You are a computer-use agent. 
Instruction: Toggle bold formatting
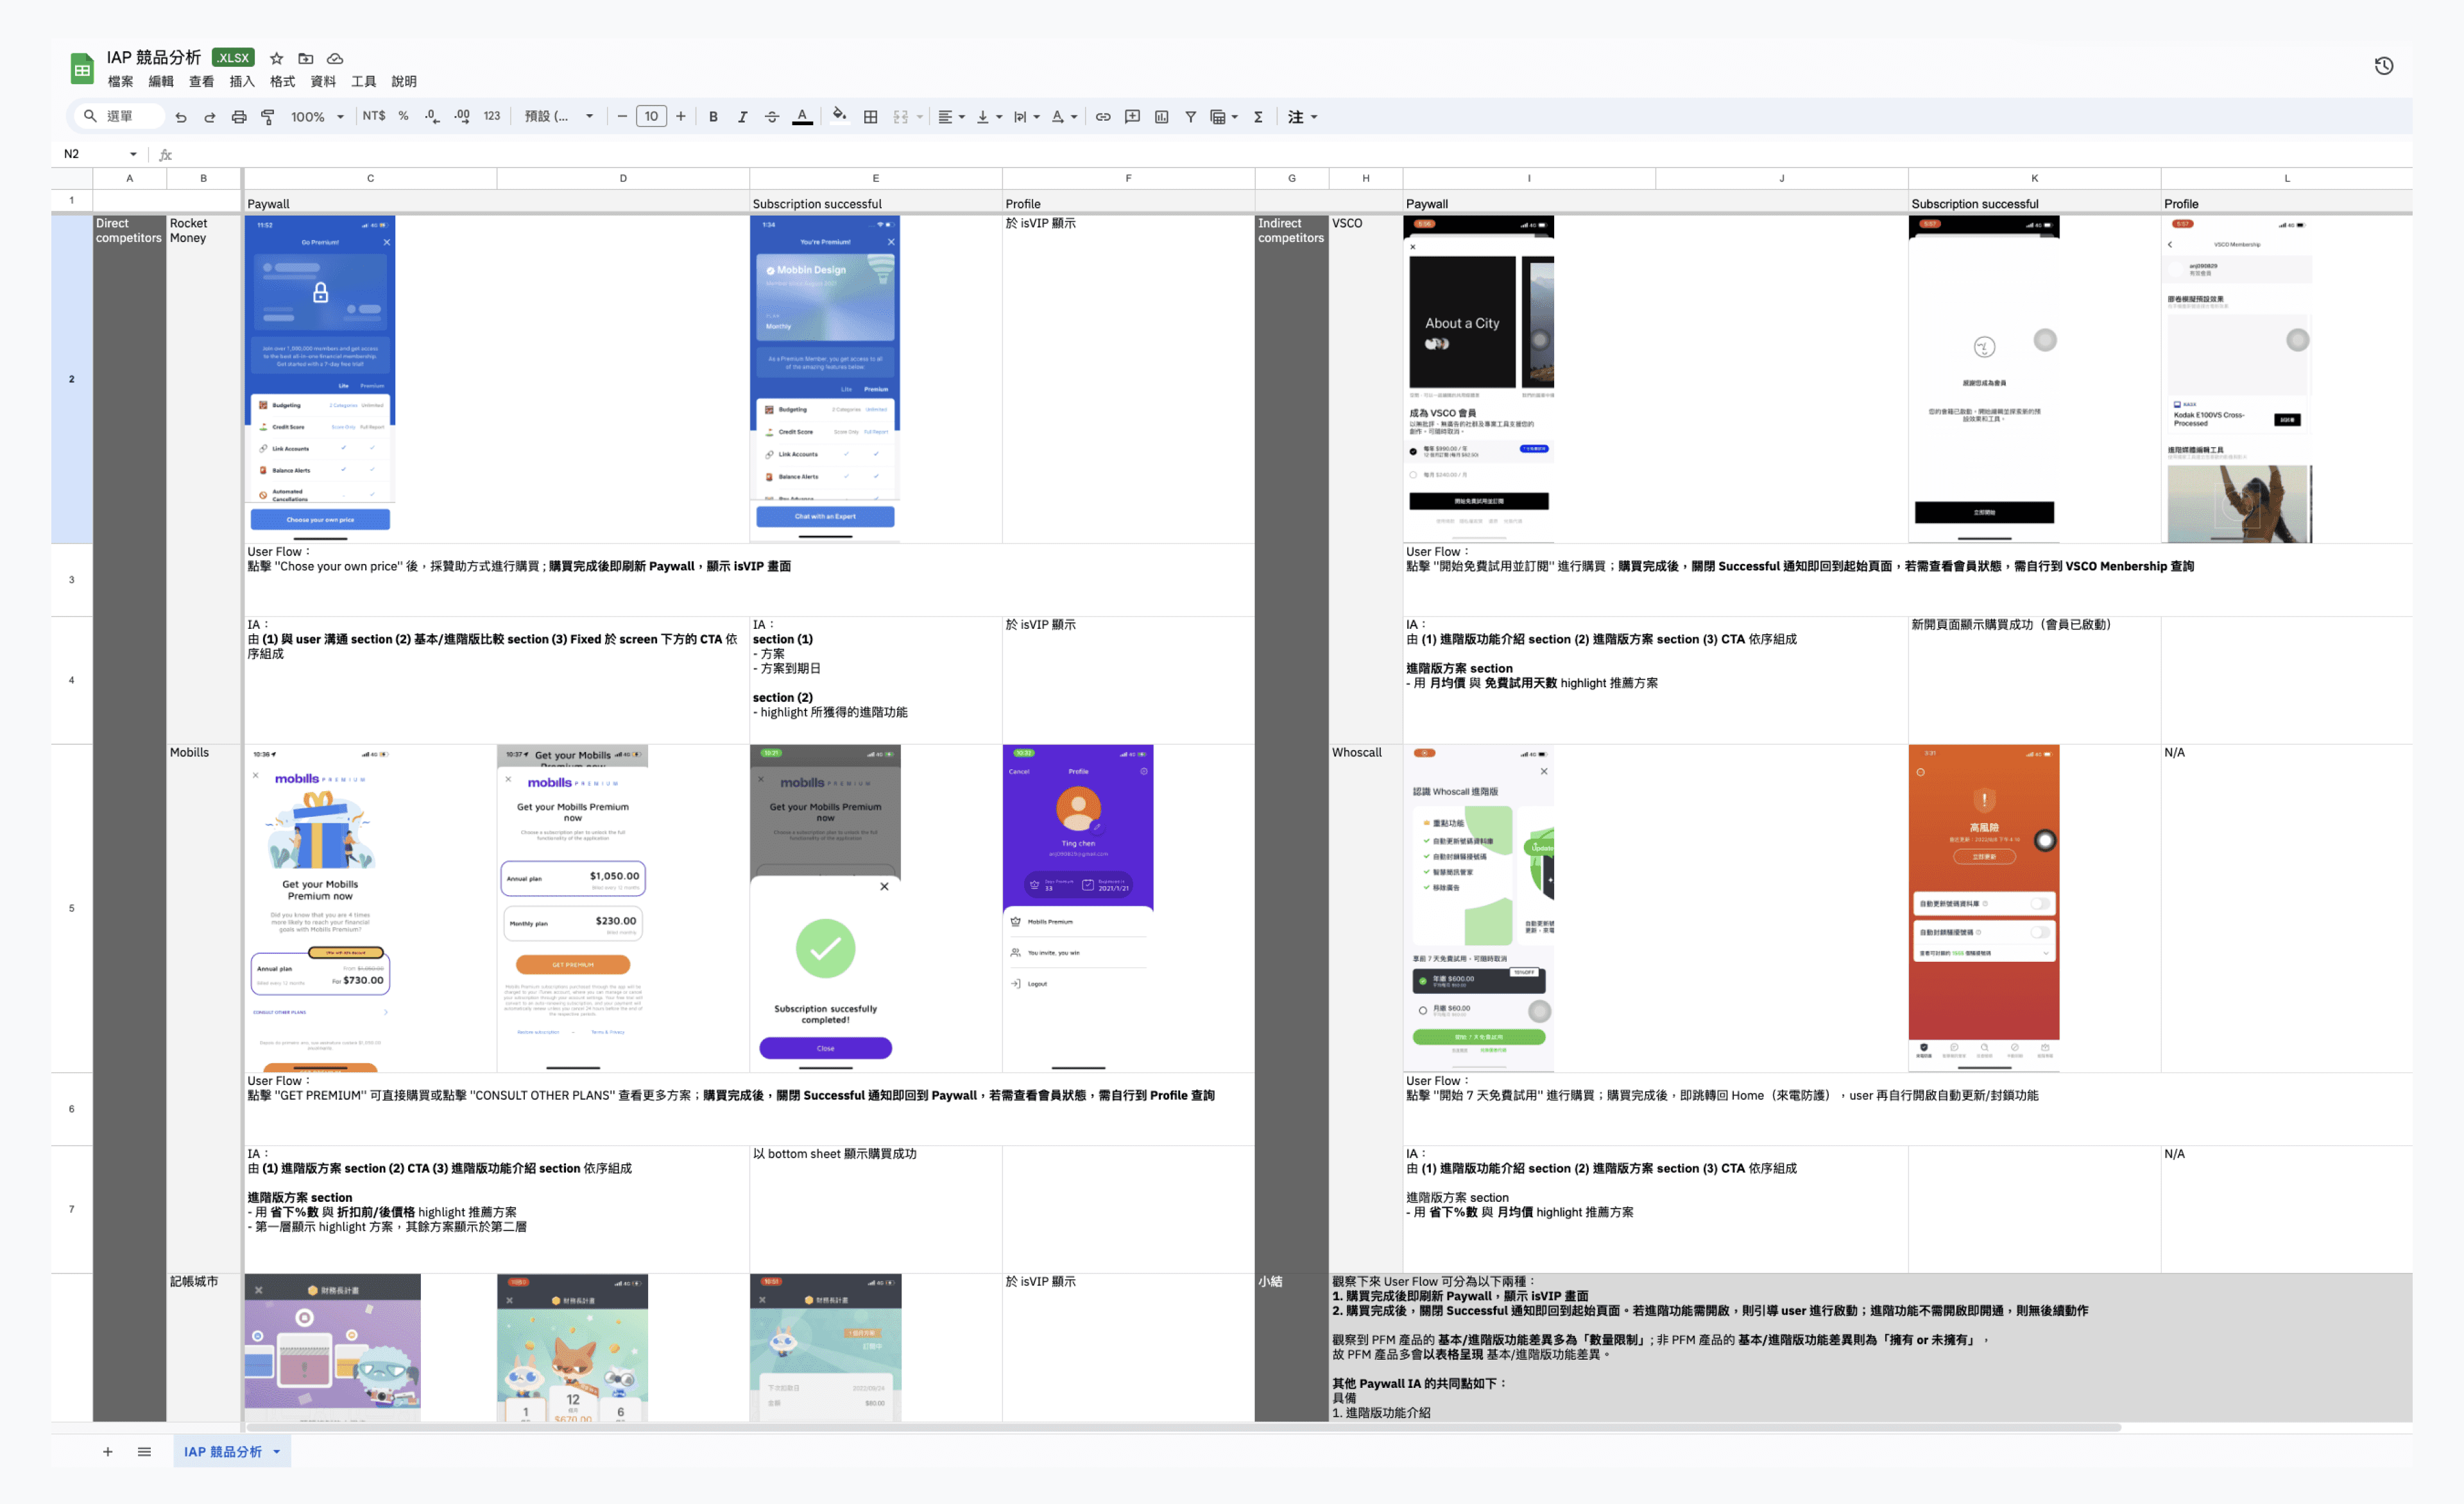pos(713,117)
